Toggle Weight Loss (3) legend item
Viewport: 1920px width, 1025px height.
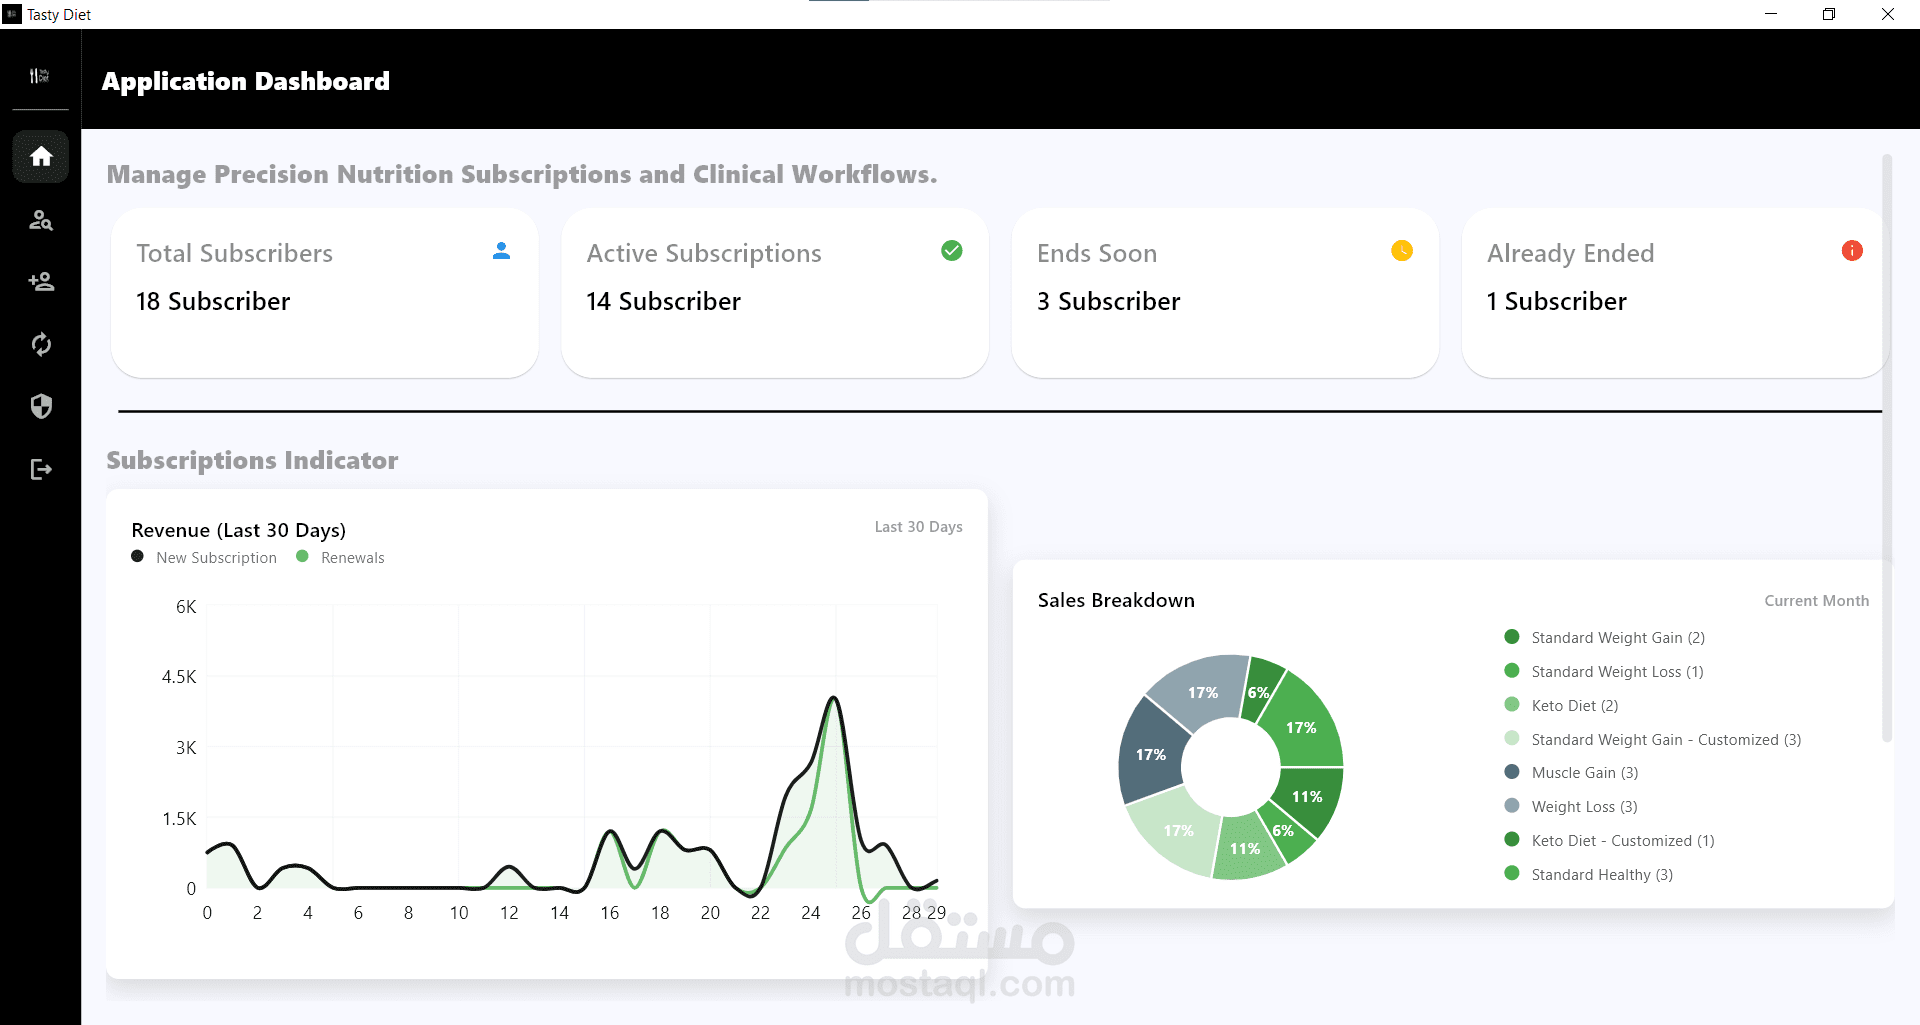tap(1571, 807)
